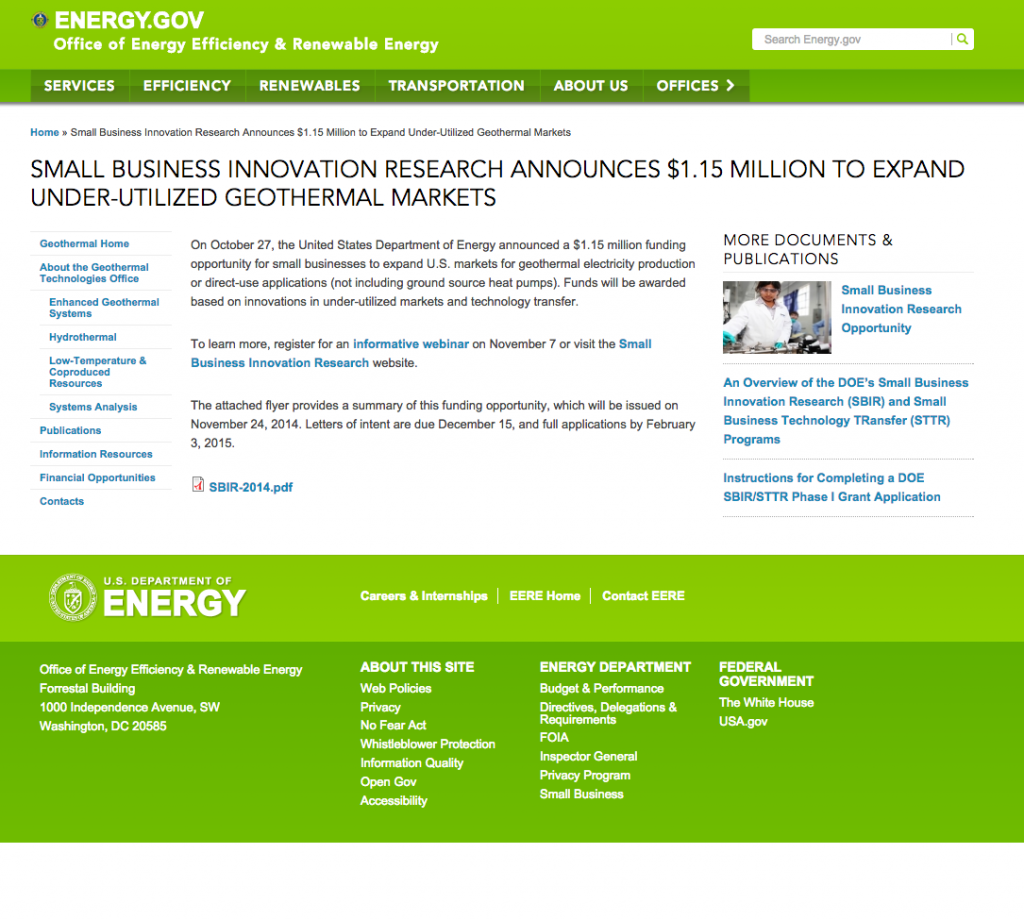Follow the informative webinar link
The image size is (1024, 920).
(x=411, y=344)
